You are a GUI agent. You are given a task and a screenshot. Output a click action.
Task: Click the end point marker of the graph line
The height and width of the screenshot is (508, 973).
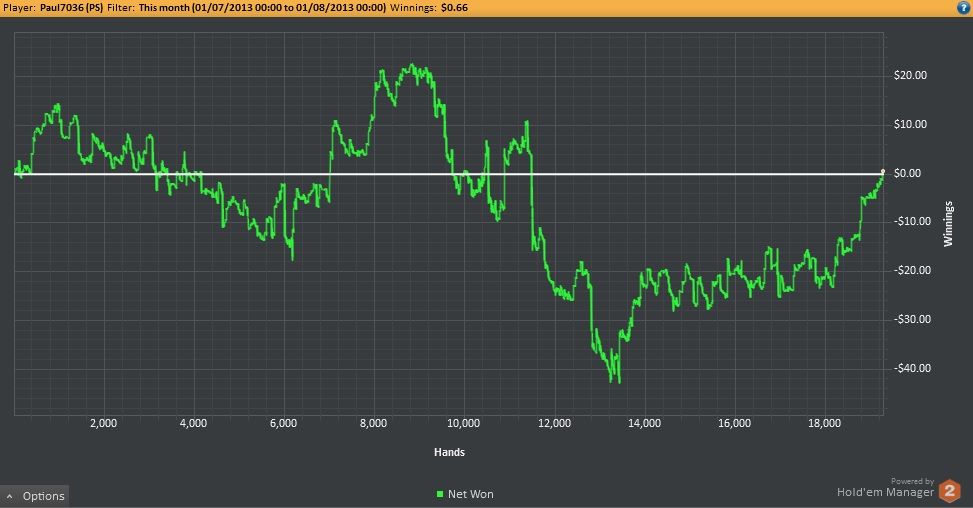coord(883,172)
